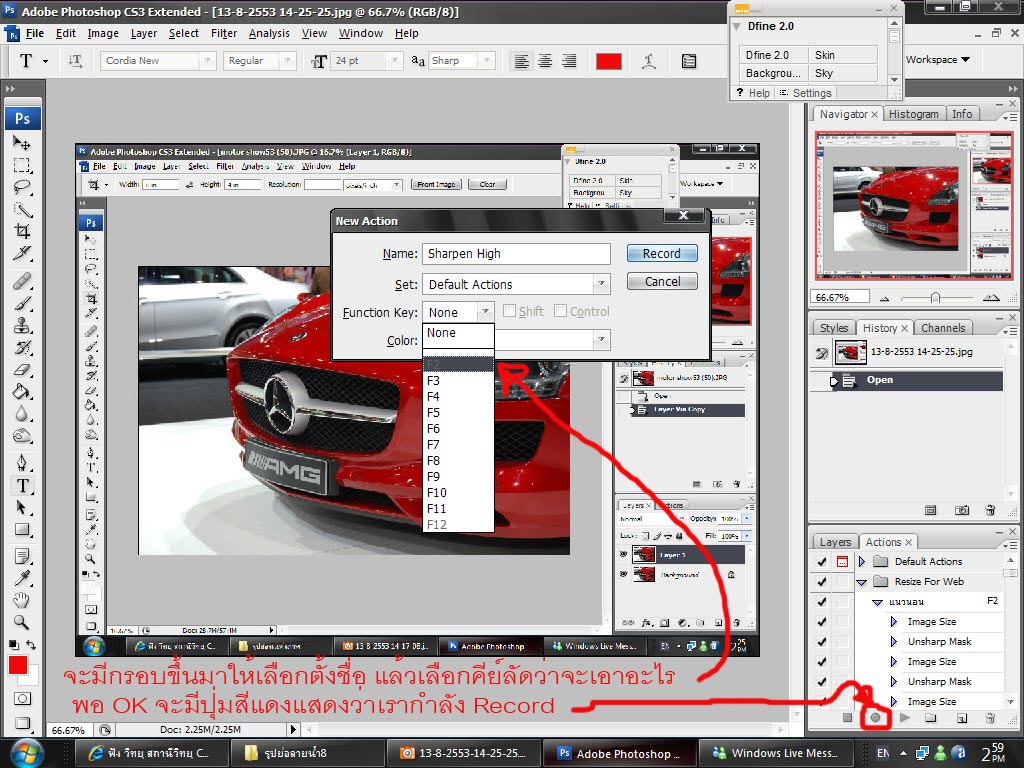The image size is (1024, 768).
Task: Select the Open history state
Action: (x=906, y=380)
